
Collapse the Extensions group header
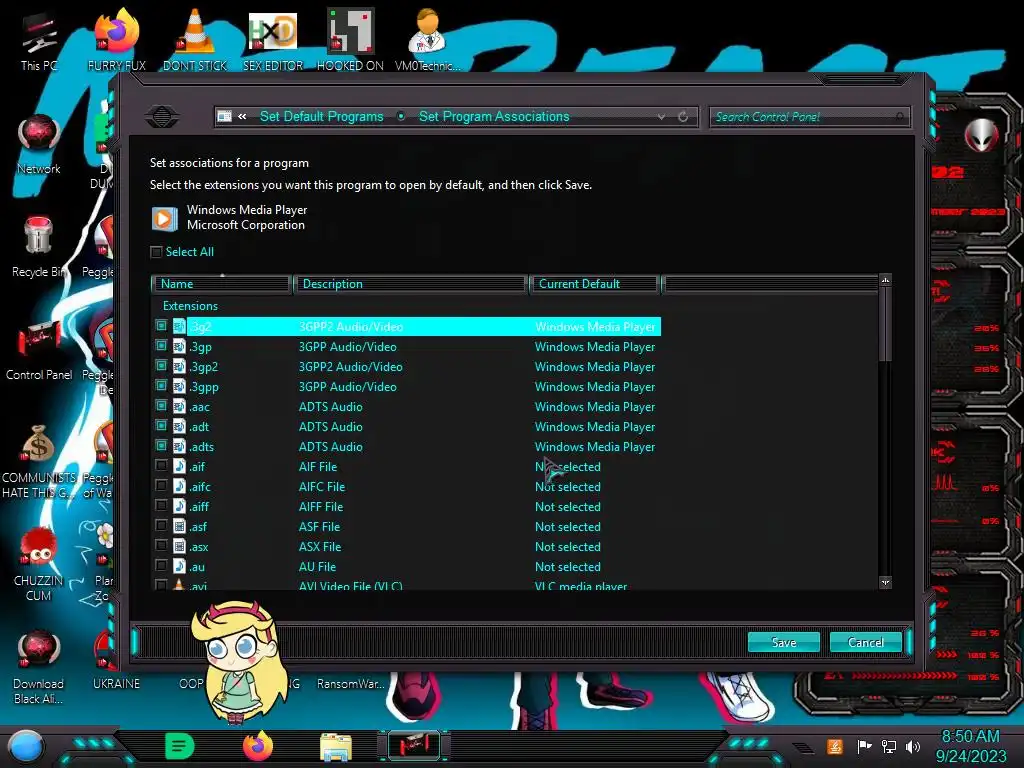tap(190, 306)
